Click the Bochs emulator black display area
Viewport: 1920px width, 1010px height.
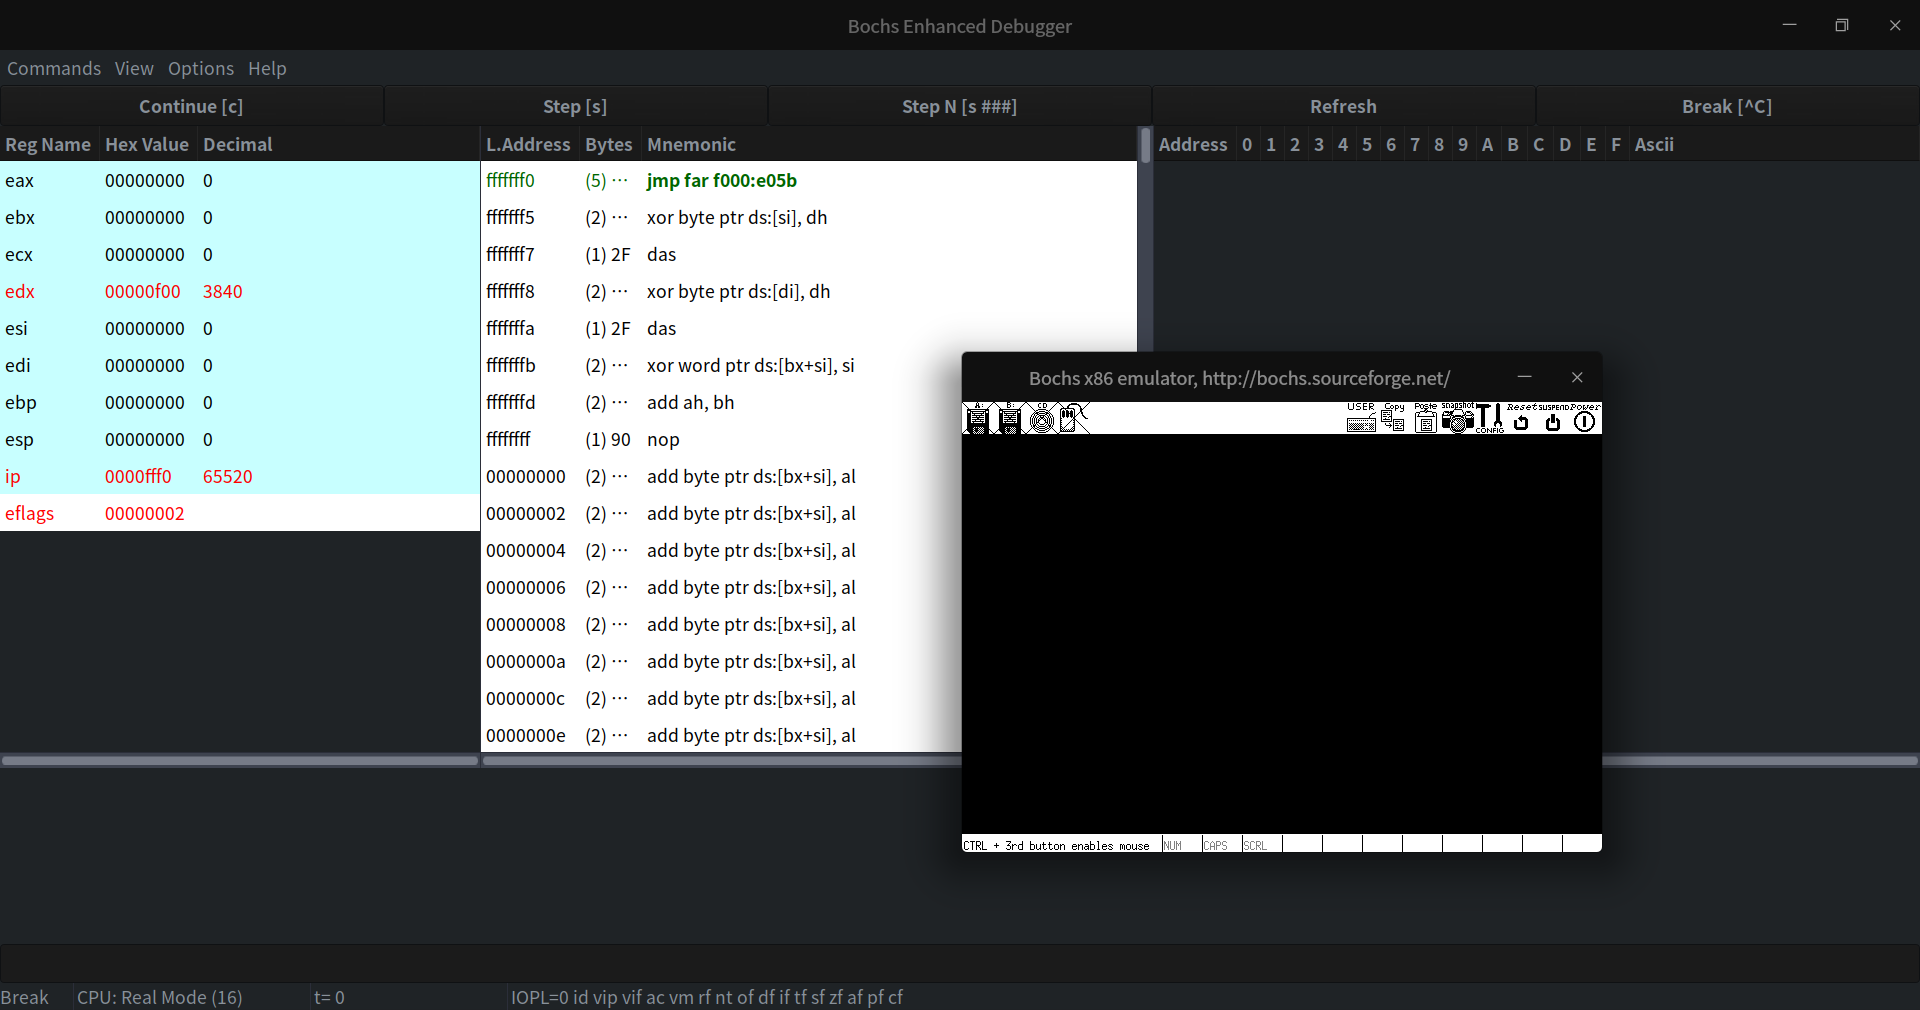pyautogui.click(x=1281, y=634)
